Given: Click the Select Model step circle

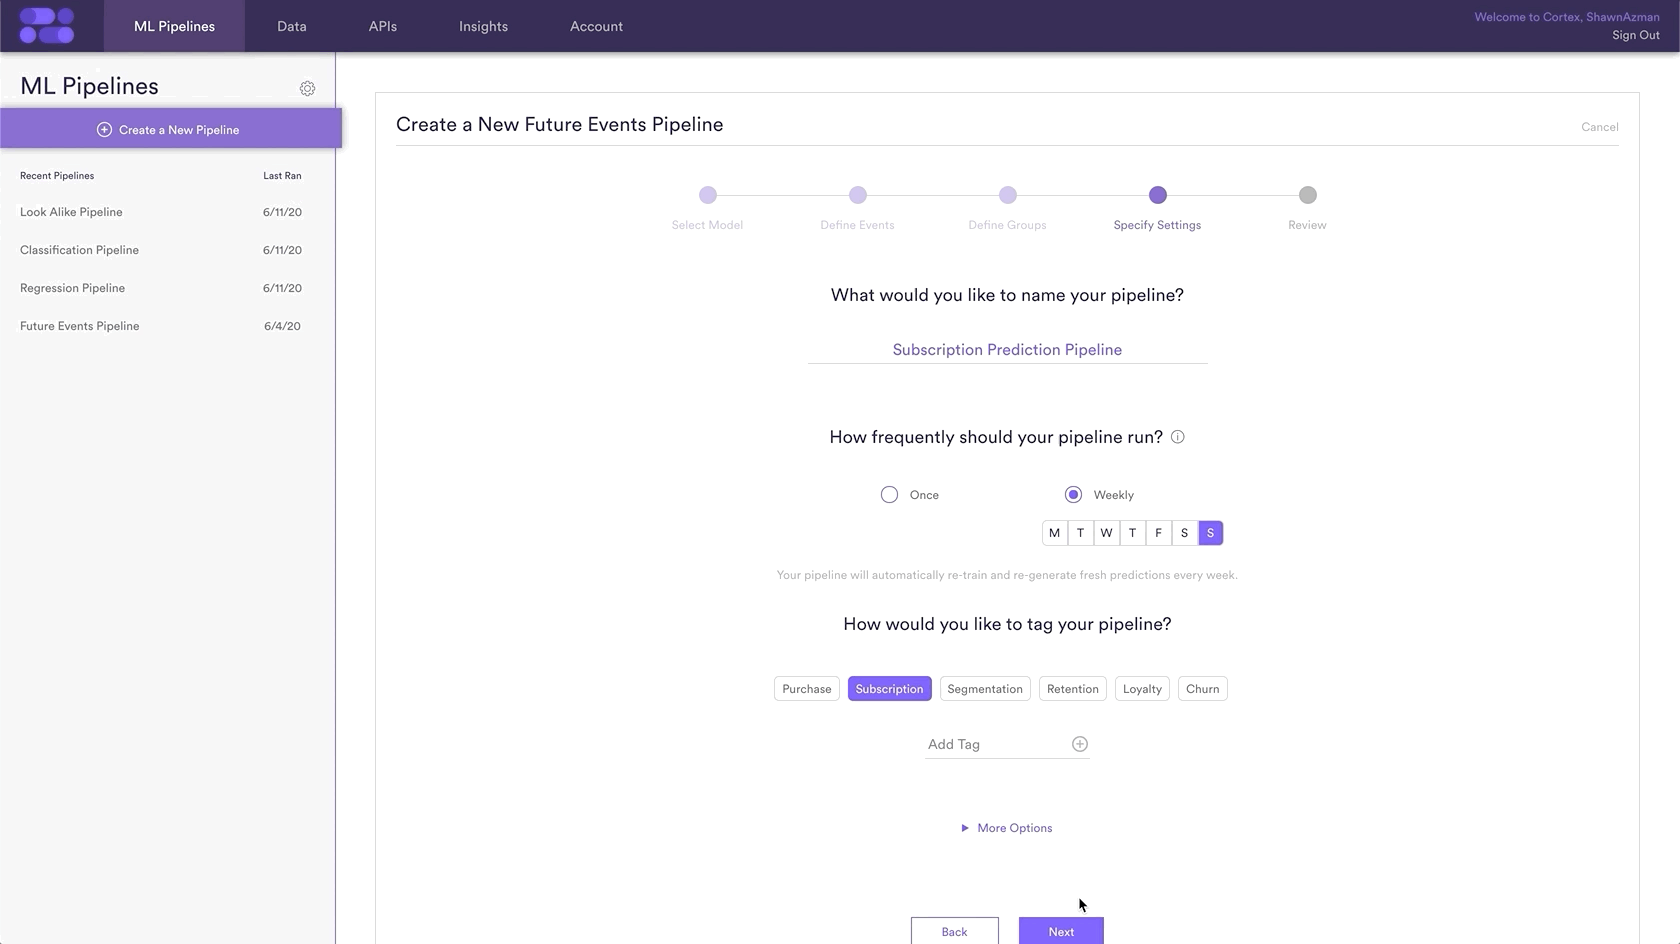Looking at the screenshot, I should (708, 195).
